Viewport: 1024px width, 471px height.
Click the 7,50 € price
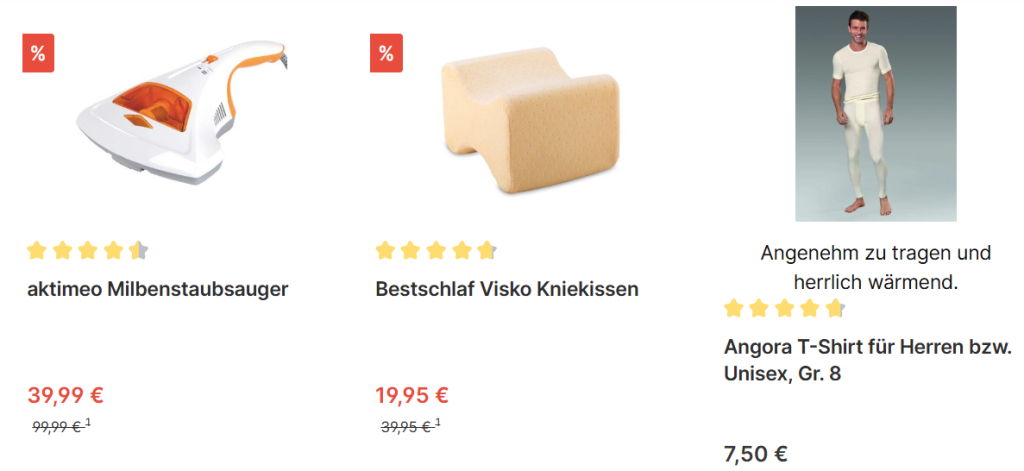click(755, 454)
